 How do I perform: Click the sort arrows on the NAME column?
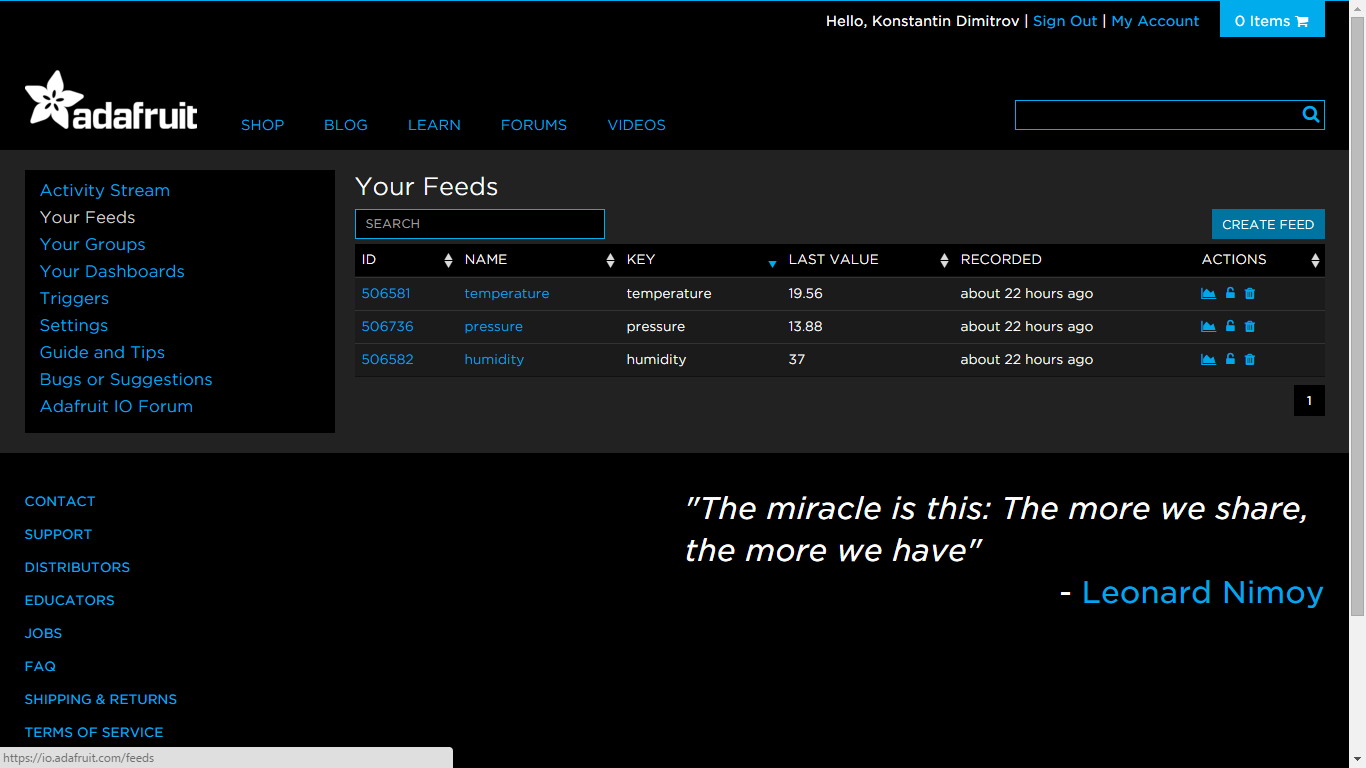(x=610, y=260)
